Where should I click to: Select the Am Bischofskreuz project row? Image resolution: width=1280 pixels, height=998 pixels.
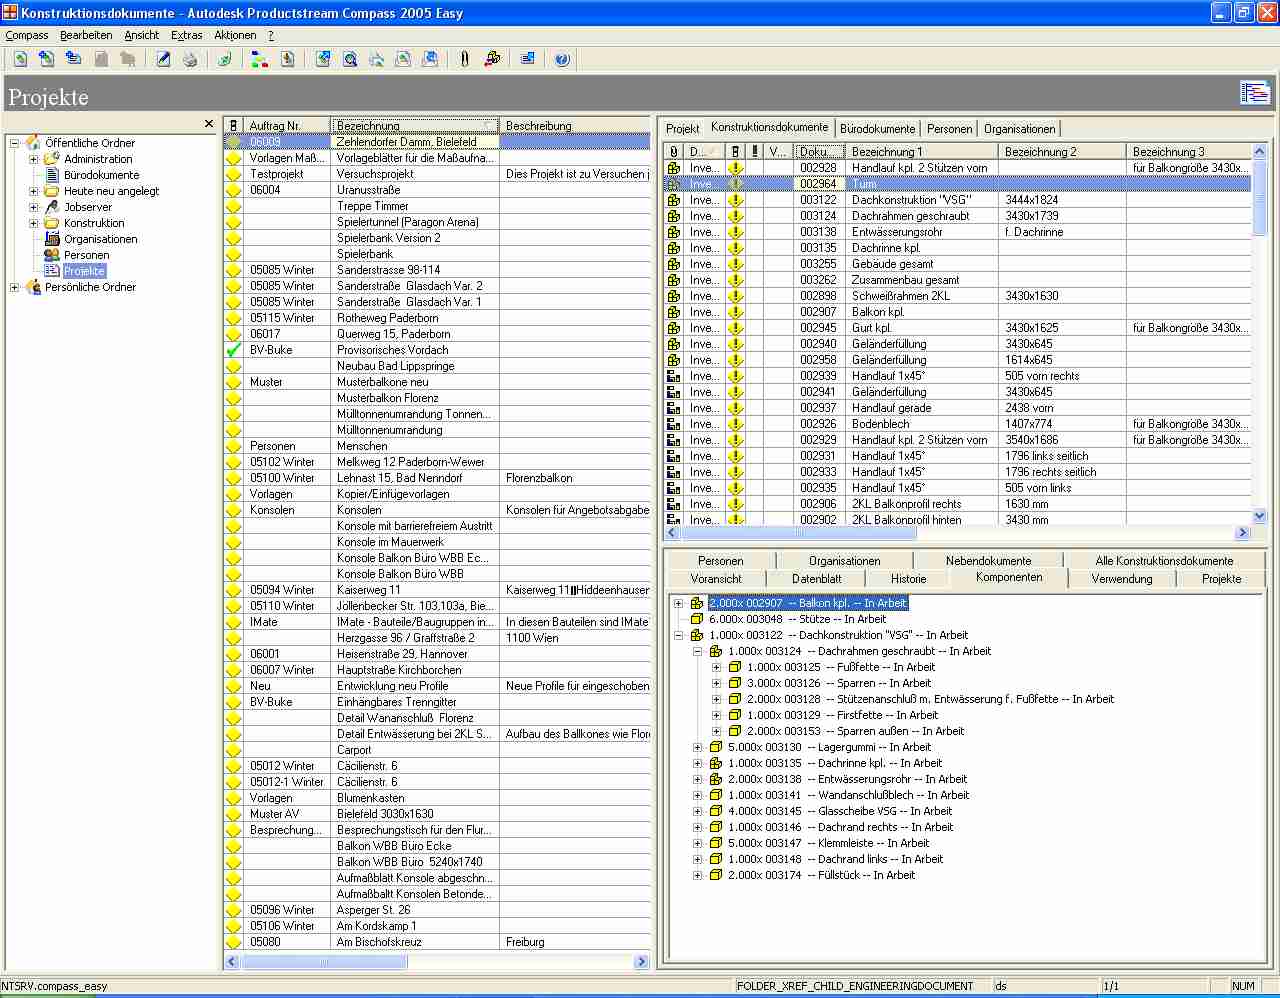[x=437, y=942]
